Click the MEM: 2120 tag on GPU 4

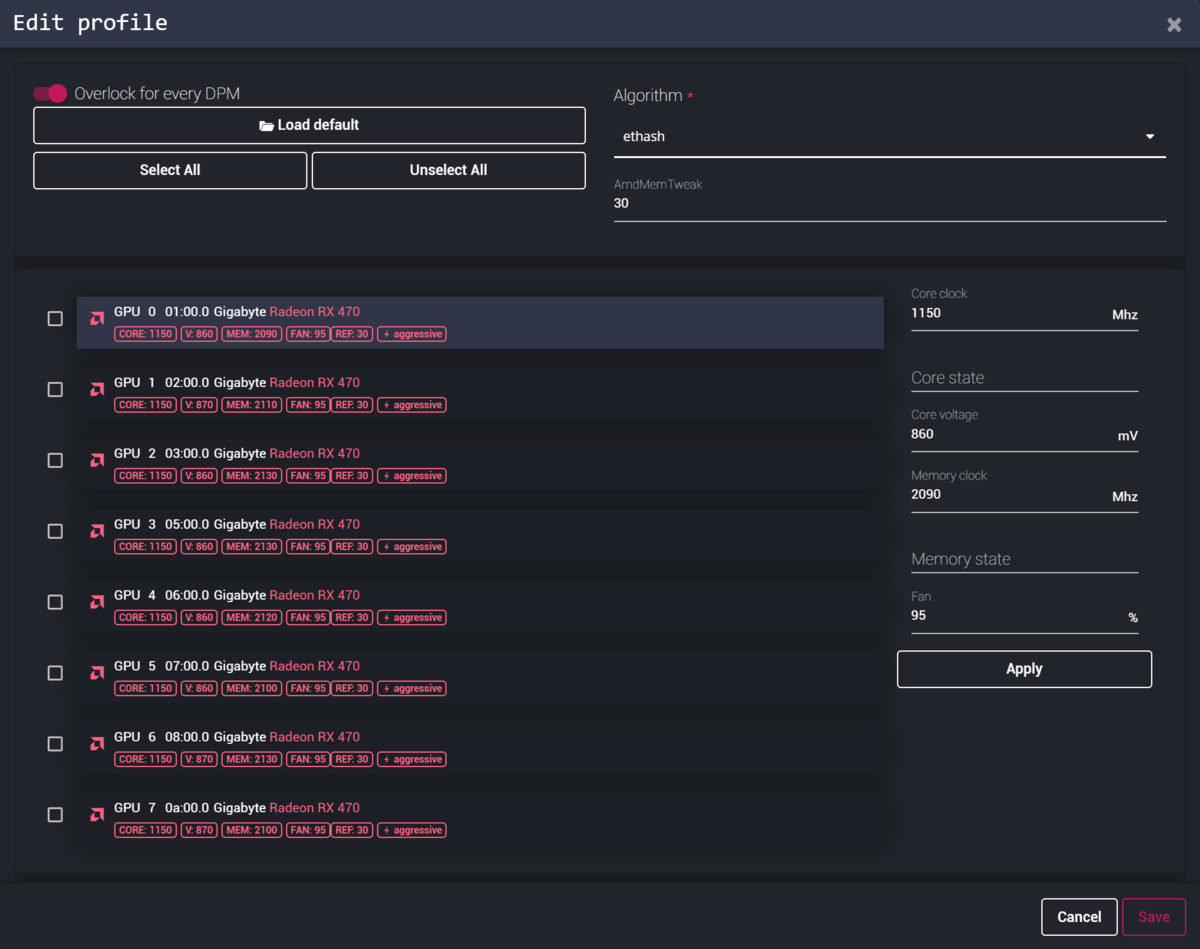pos(252,618)
